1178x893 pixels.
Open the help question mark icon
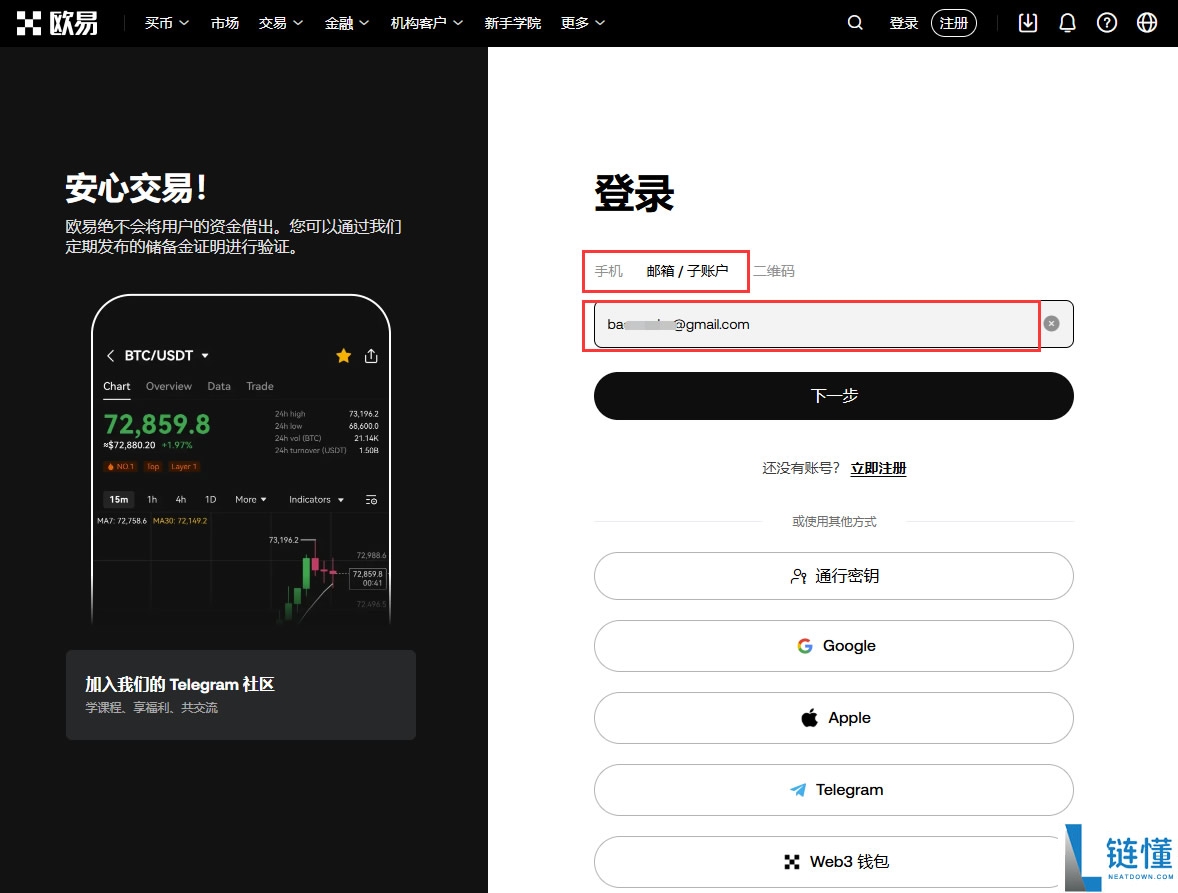click(x=1107, y=23)
